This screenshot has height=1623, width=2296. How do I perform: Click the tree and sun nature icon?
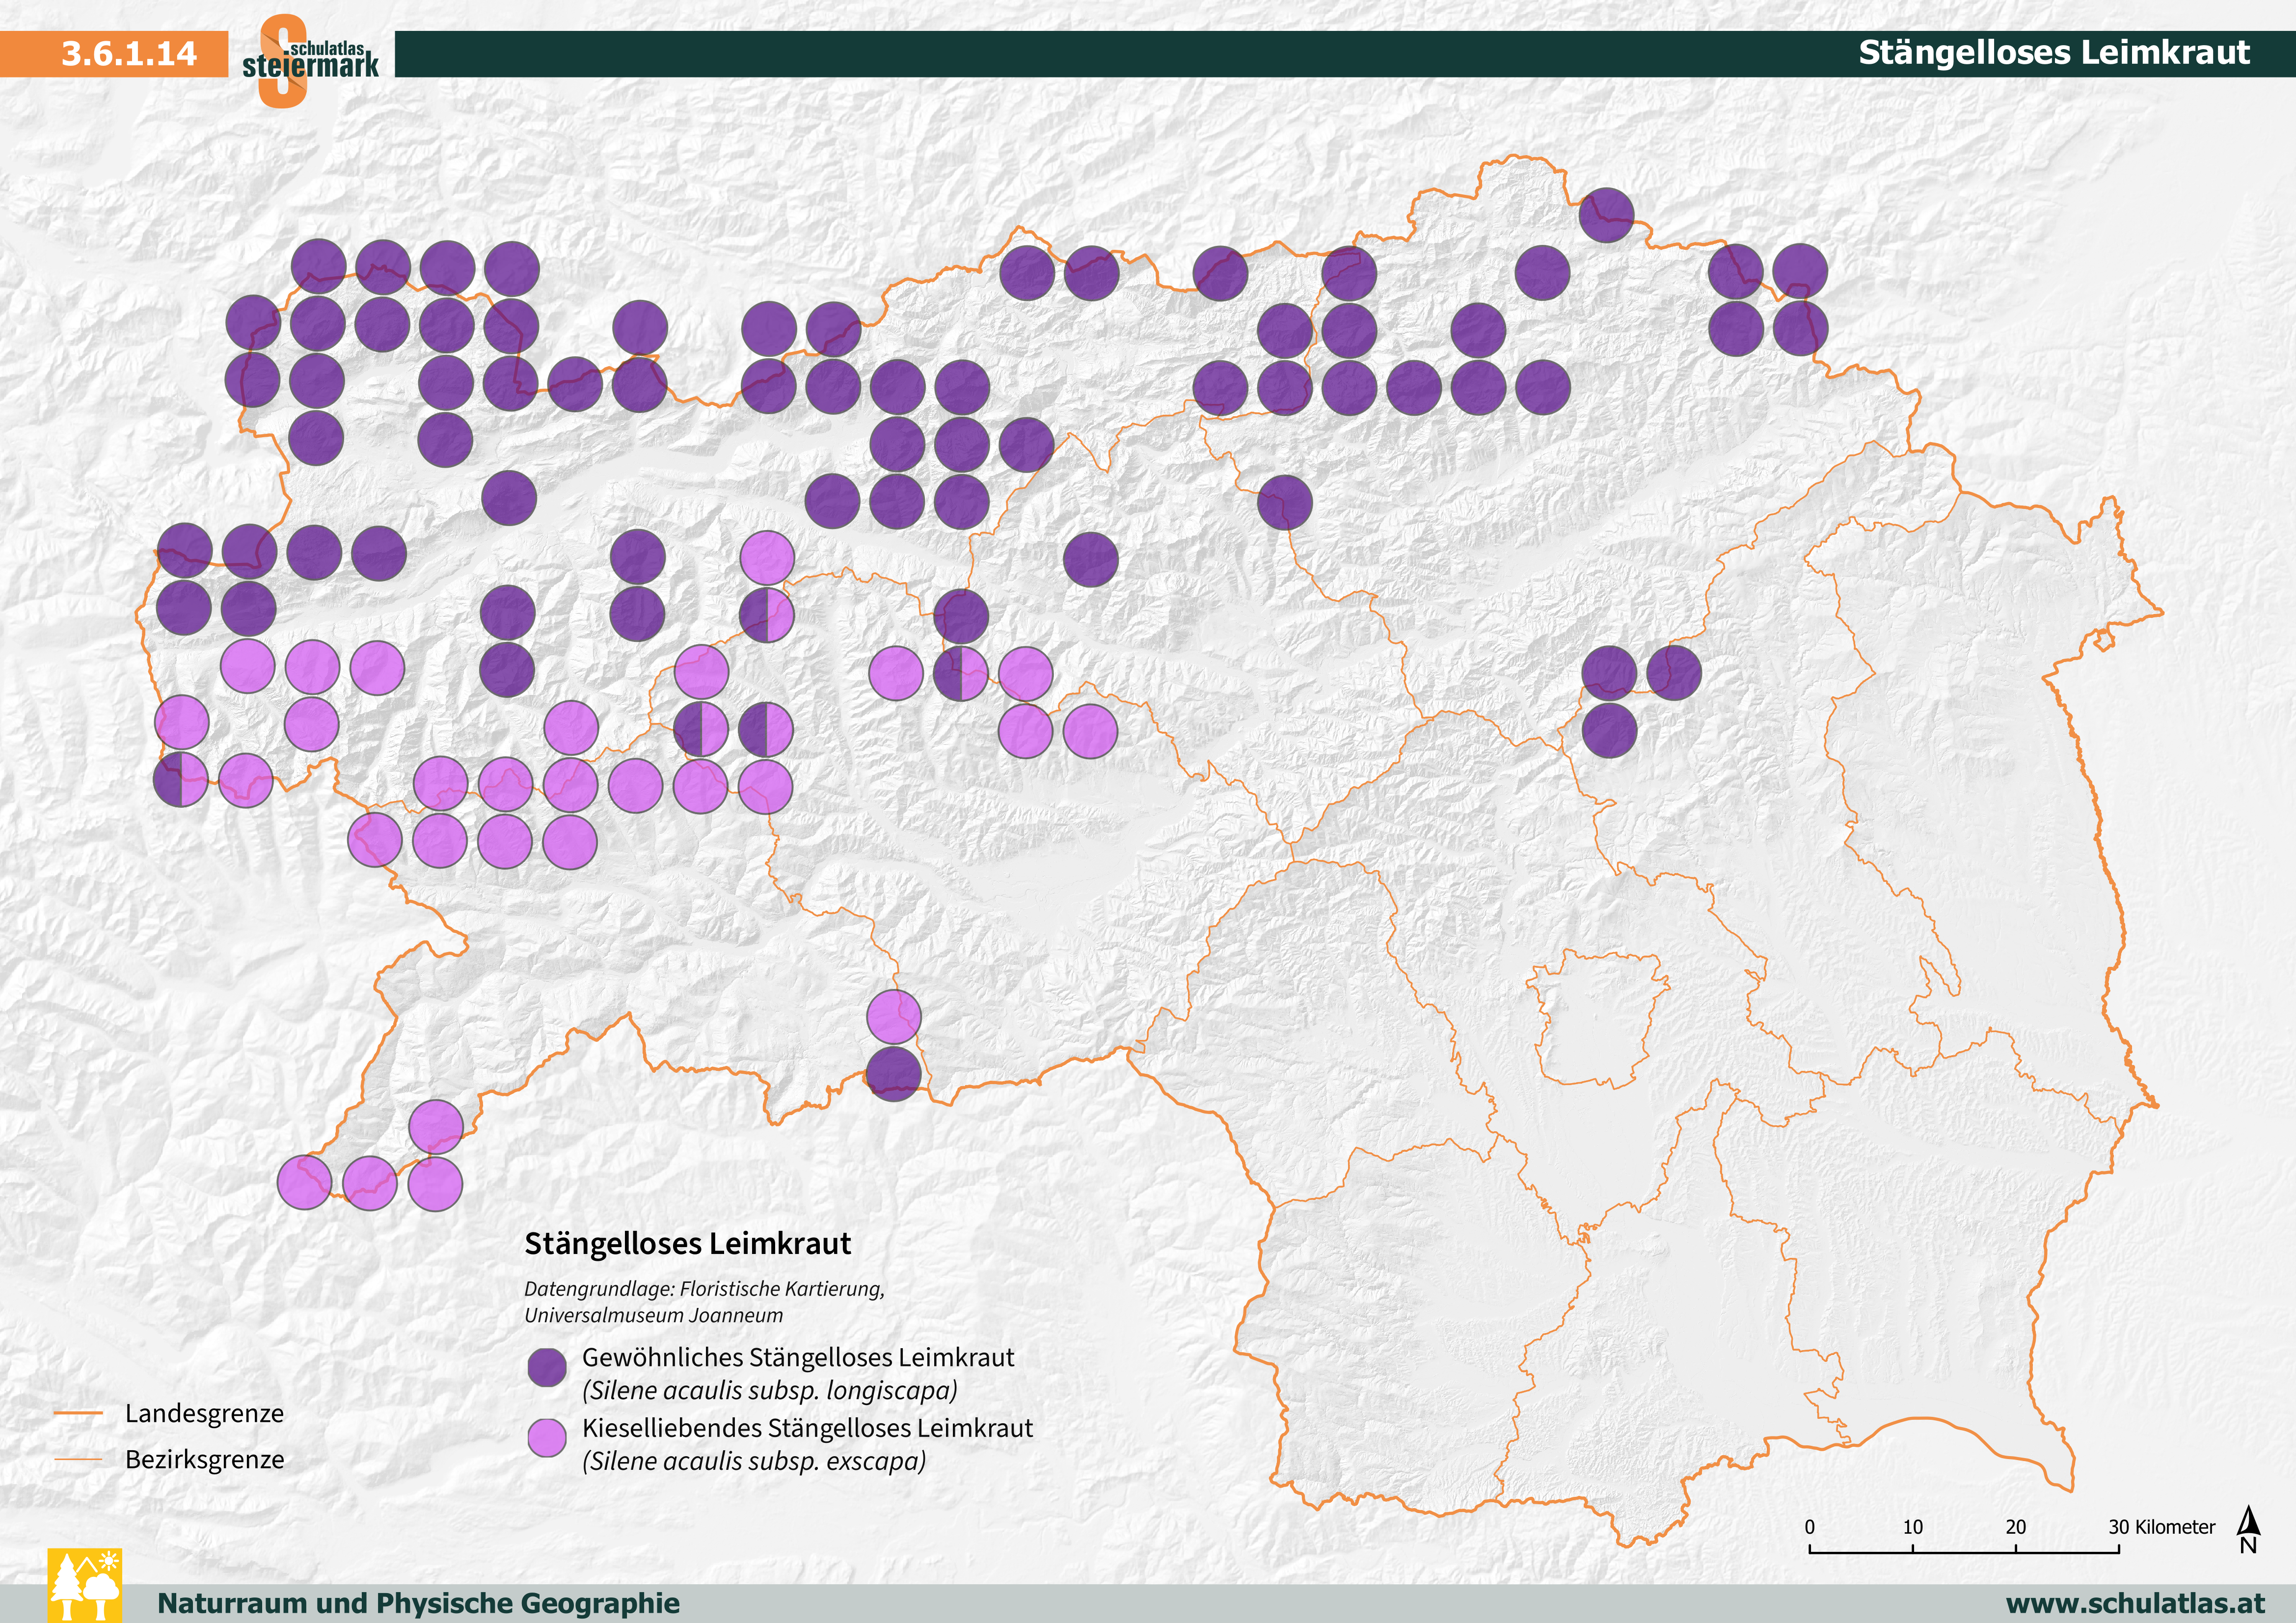coord(85,1585)
